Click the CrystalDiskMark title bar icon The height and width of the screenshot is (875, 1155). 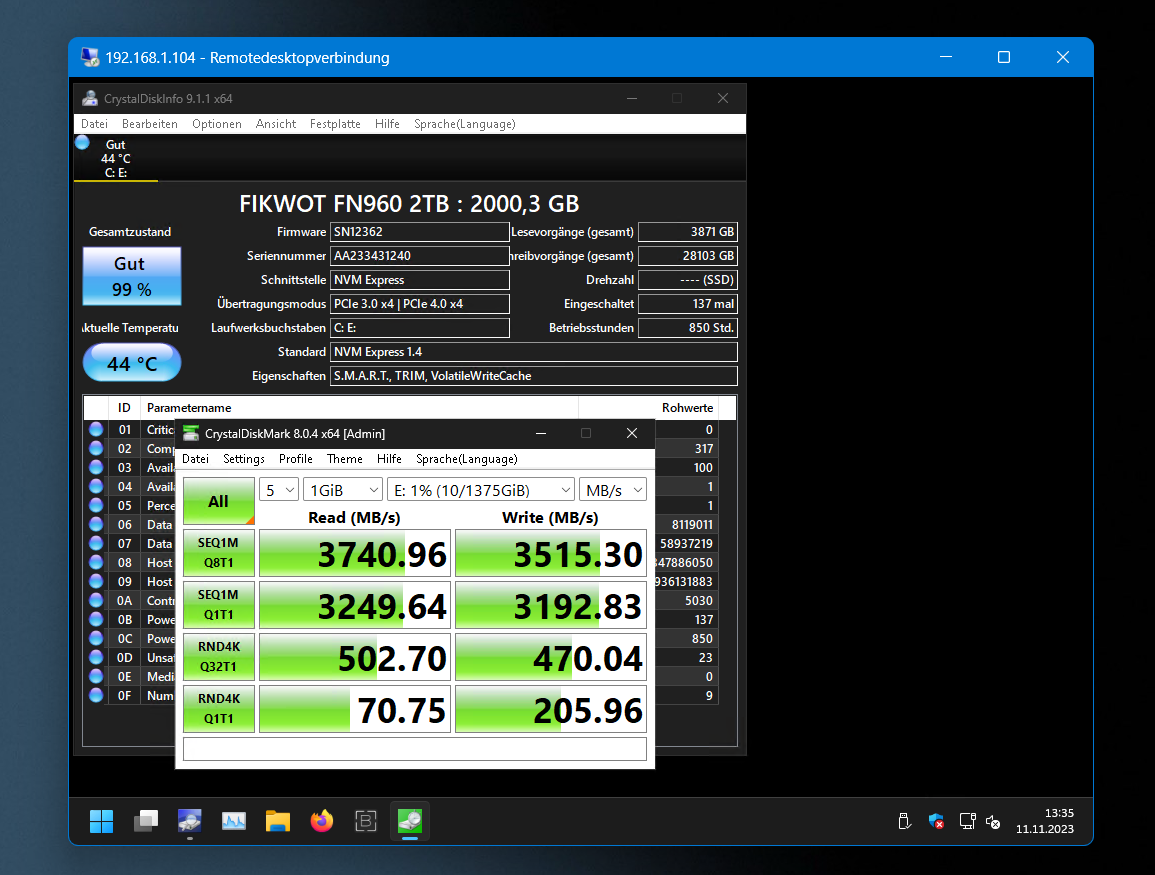[x=191, y=433]
